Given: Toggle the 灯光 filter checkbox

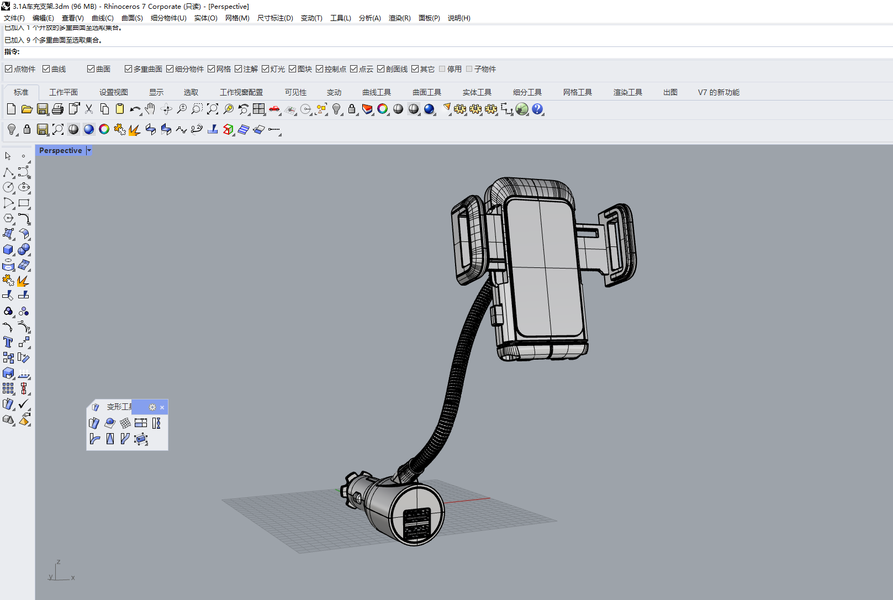Looking at the screenshot, I should 265,69.
